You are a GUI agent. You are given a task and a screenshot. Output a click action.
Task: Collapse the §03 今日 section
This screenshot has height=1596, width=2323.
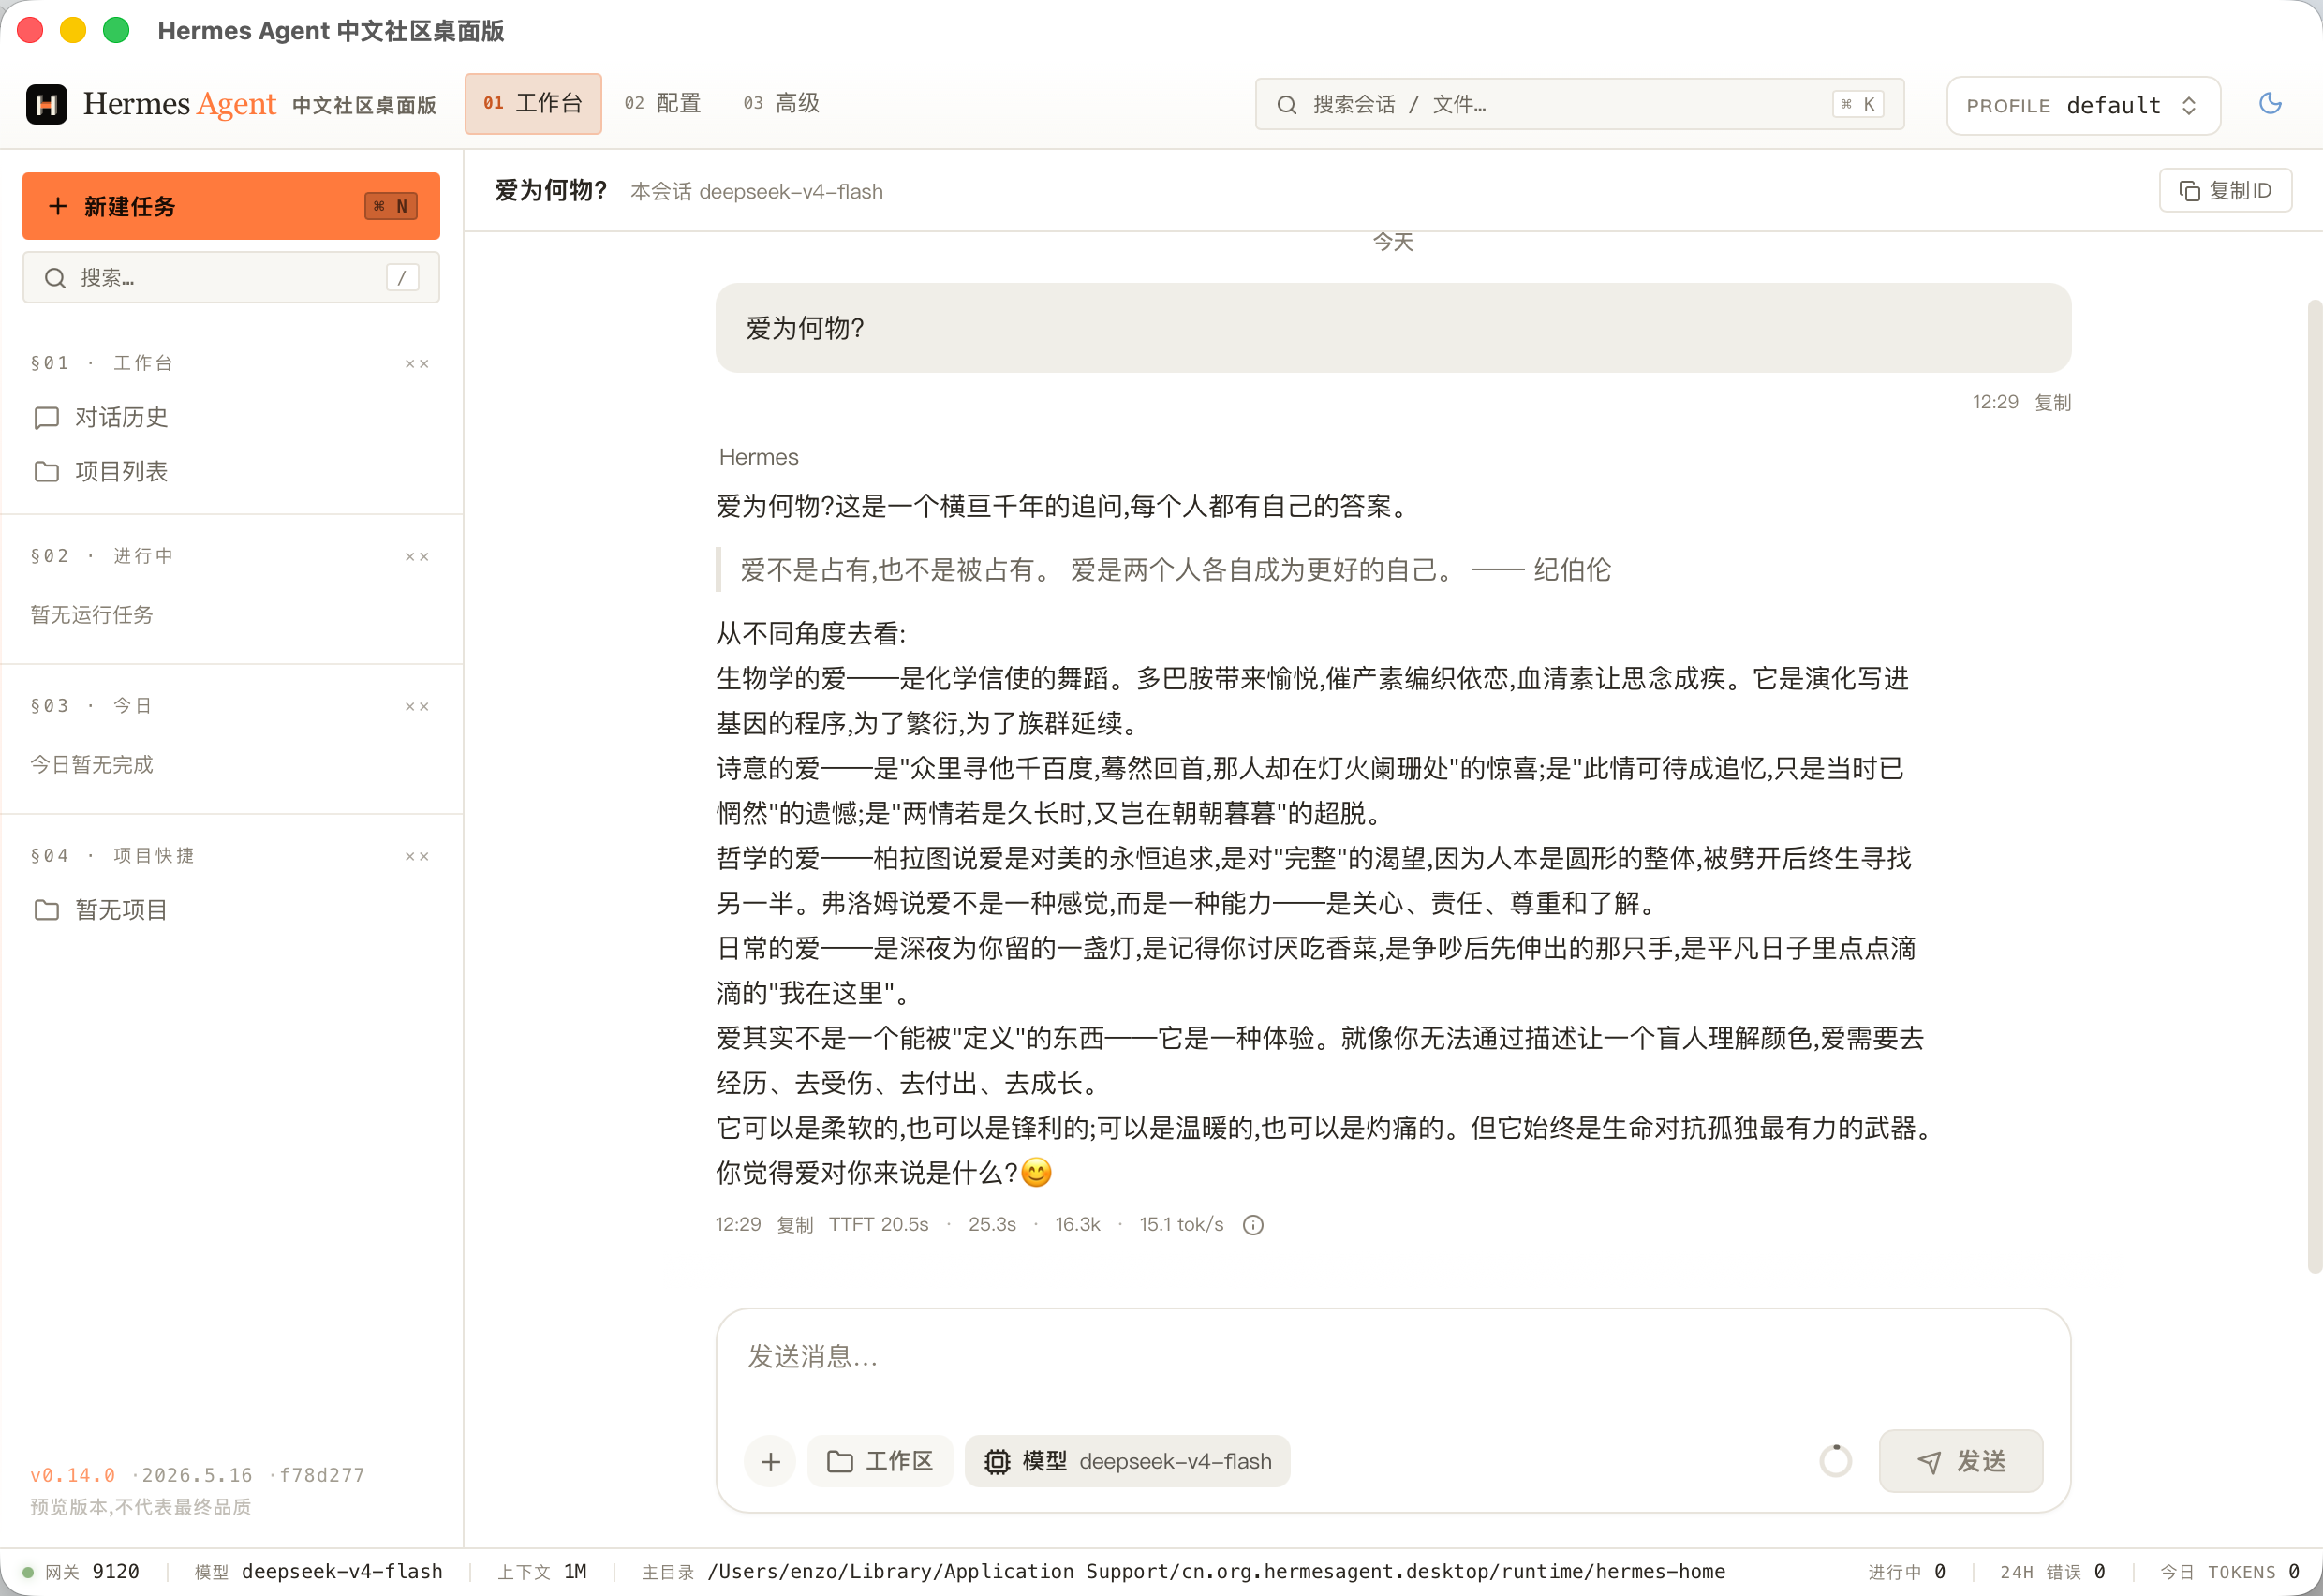(417, 707)
